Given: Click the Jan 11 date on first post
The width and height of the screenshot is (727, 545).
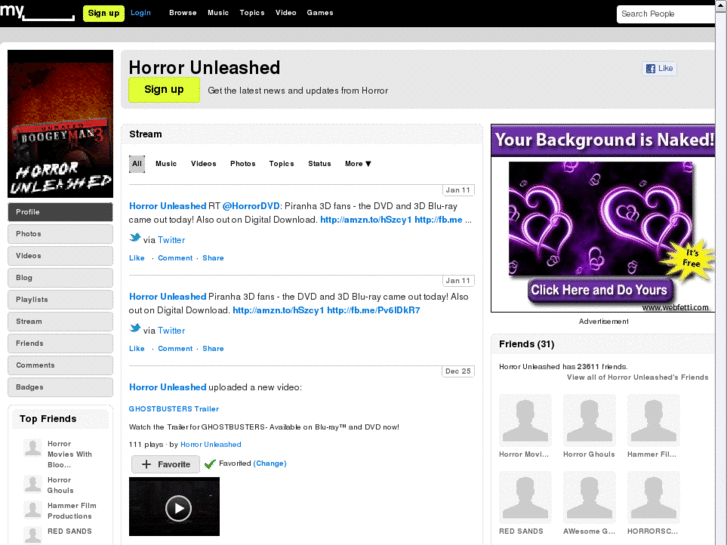Looking at the screenshot, I should point(458,190).
